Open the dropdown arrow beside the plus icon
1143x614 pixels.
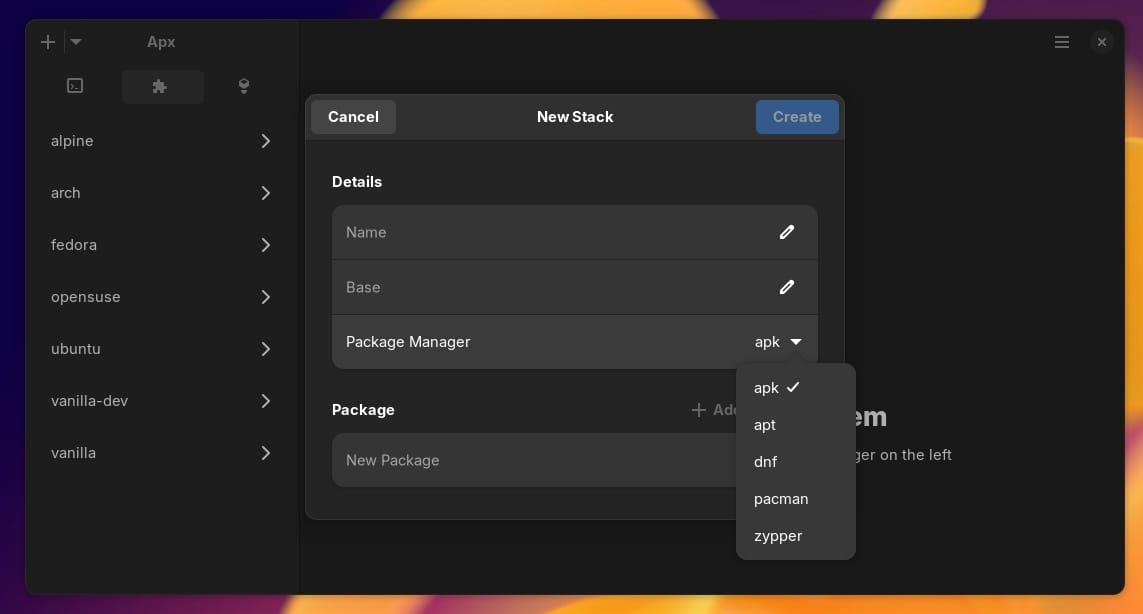[76, 42]
